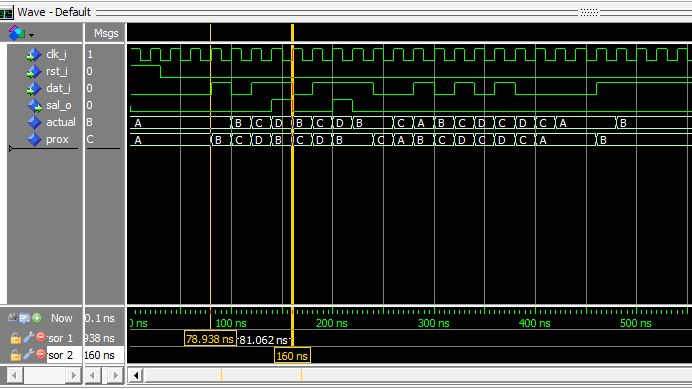Click the dotted undock grip on title bar
692x389 pixels.
[x=589, y=12]
